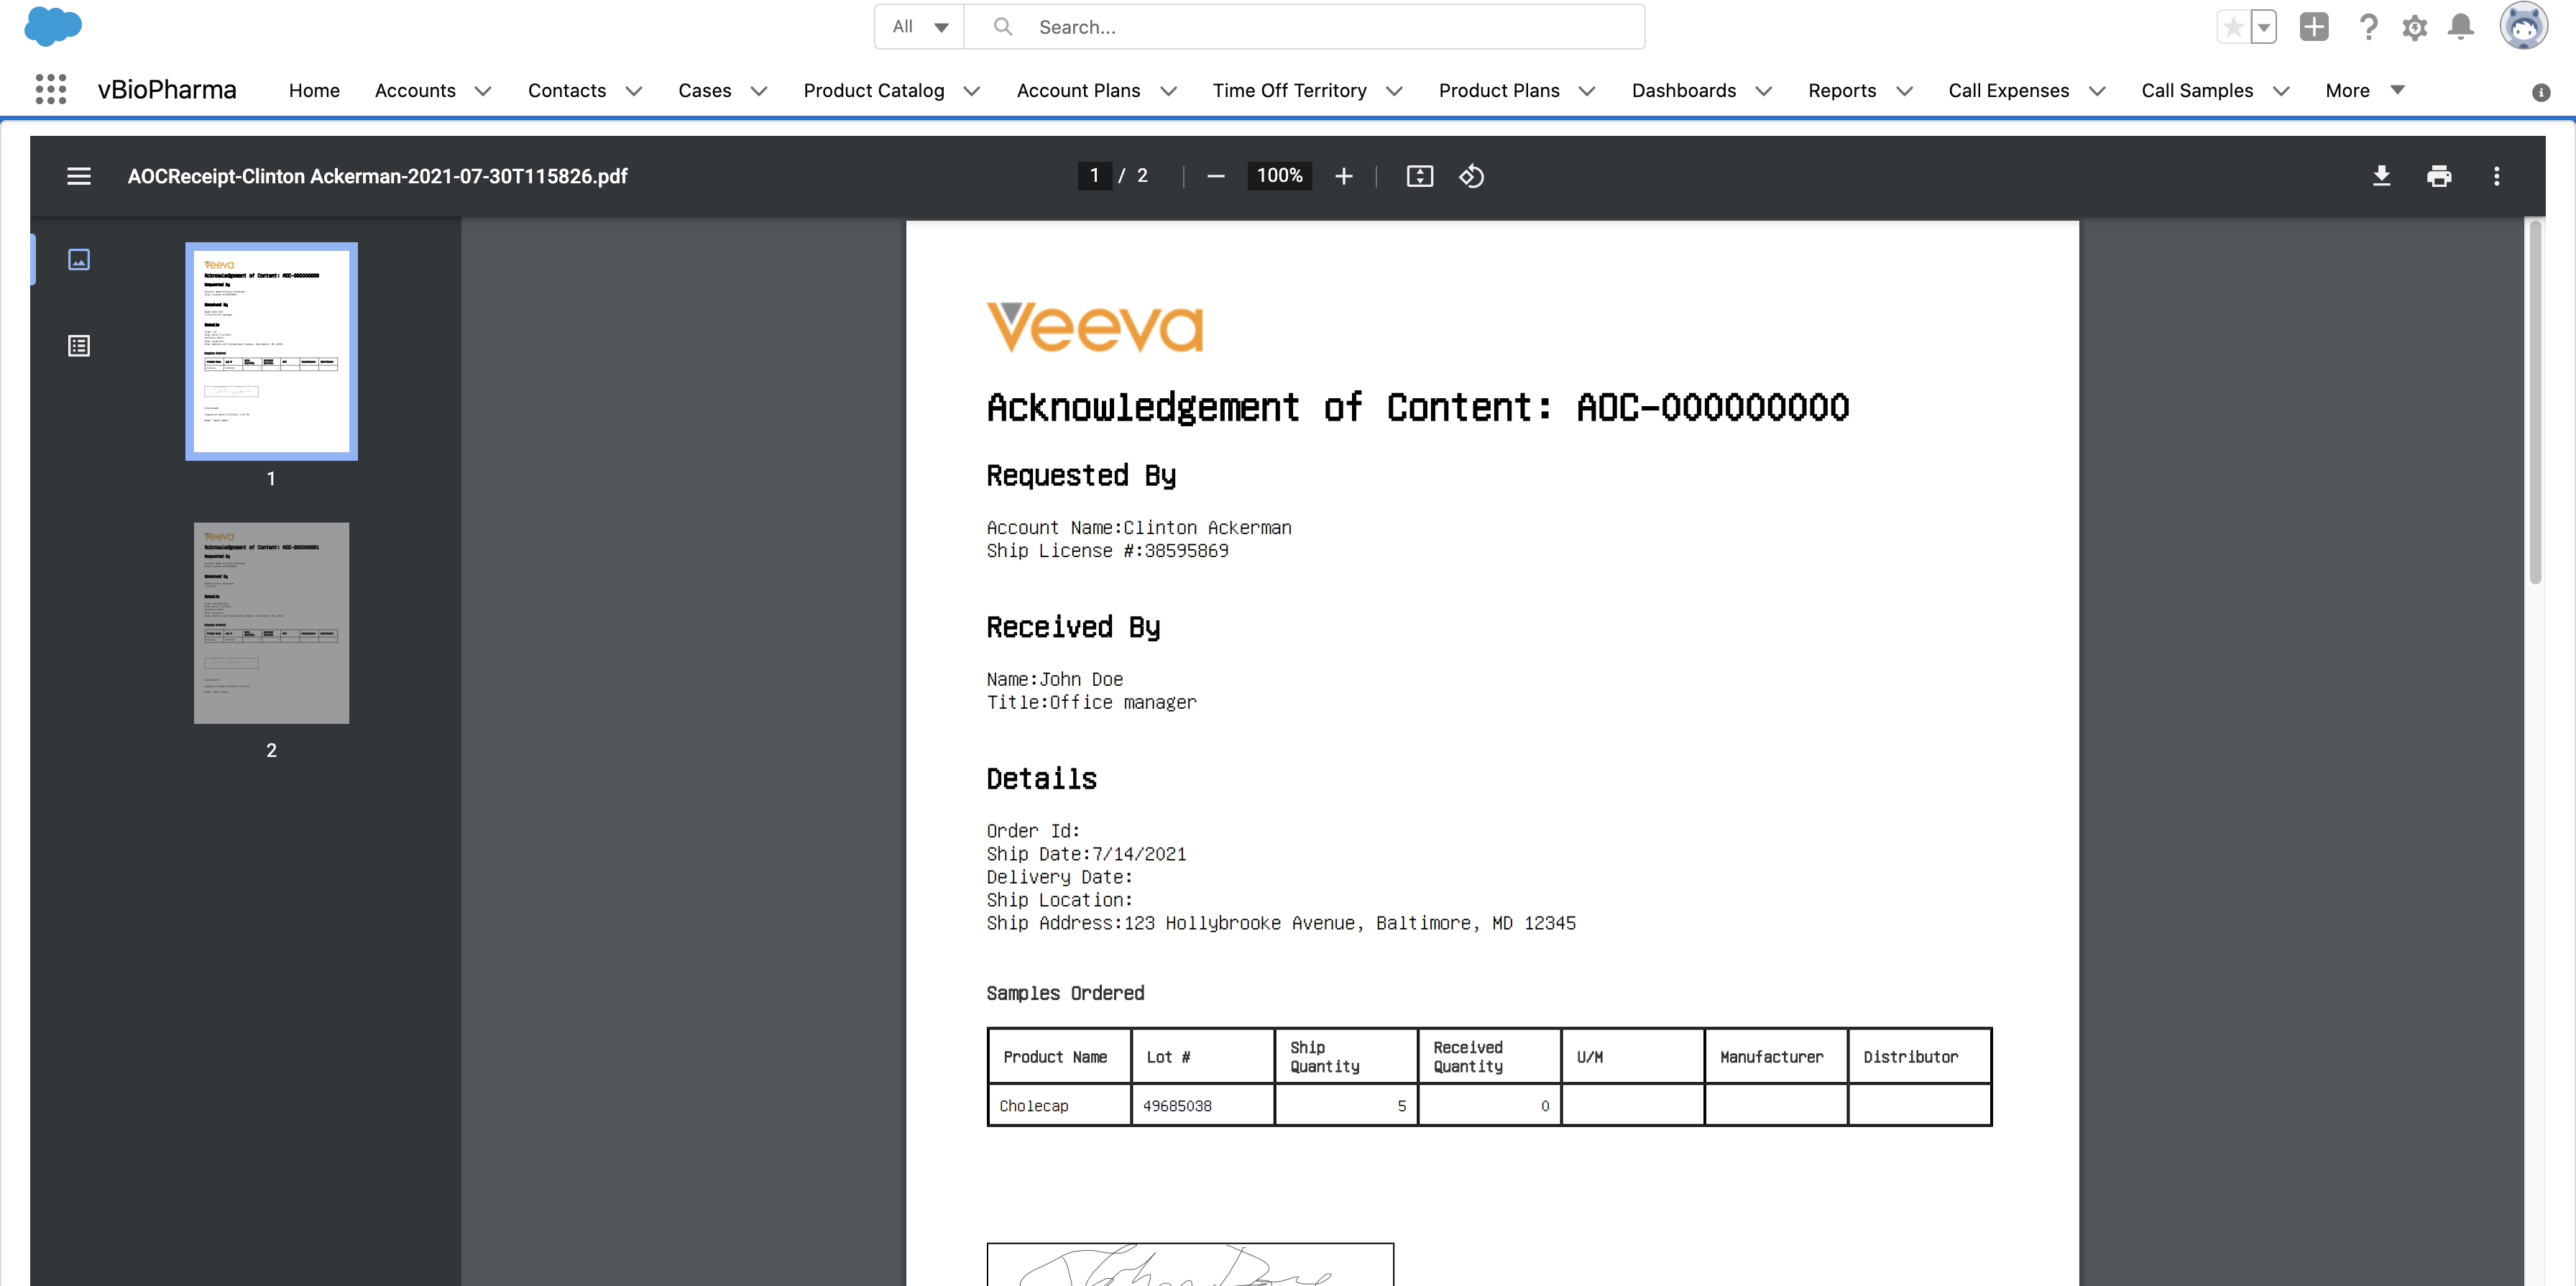Screen dimensions: 2576x1286
Task: Open the Reports tab
Action: tap(1842, 90)
